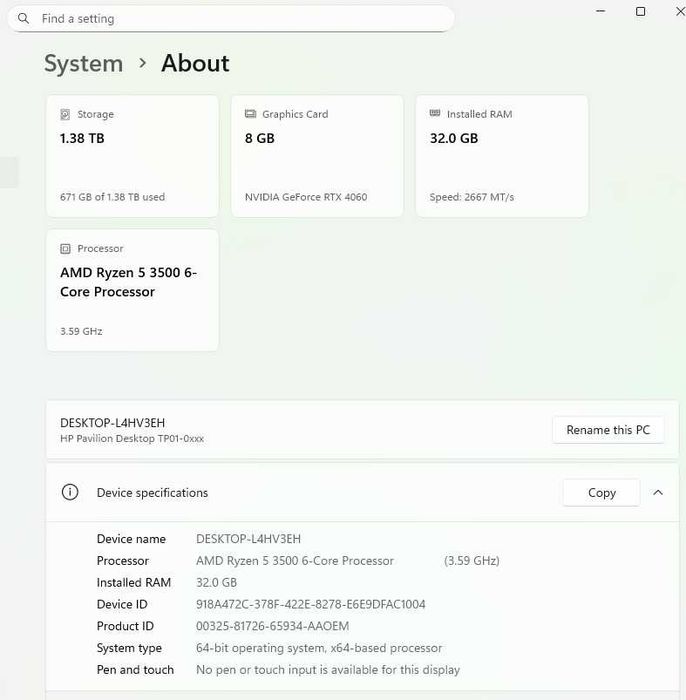Collapse the Device specifications section
This screenshot has height=700, width=686.
[x=658, y=492]
